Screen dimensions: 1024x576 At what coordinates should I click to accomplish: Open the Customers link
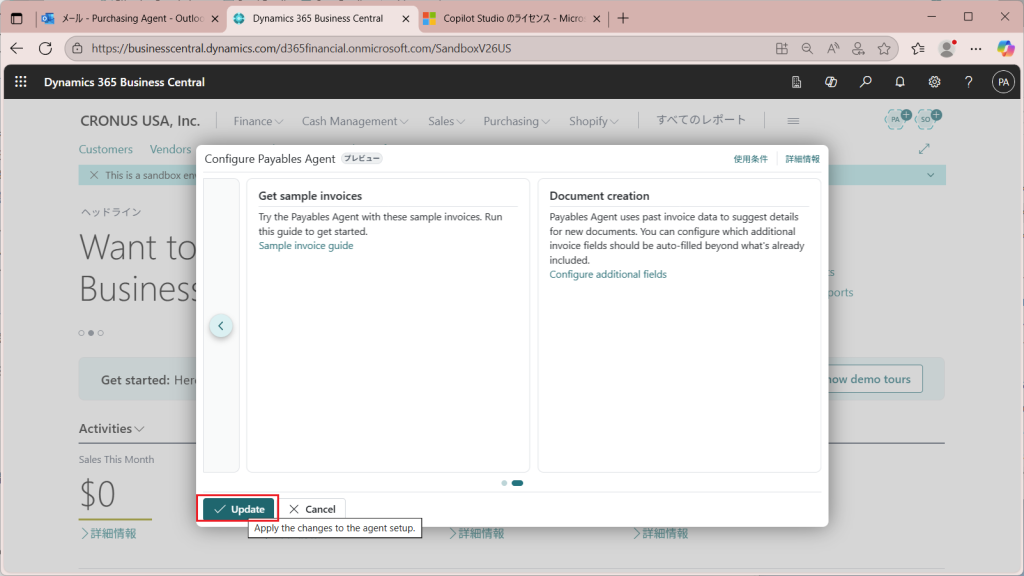106,149
